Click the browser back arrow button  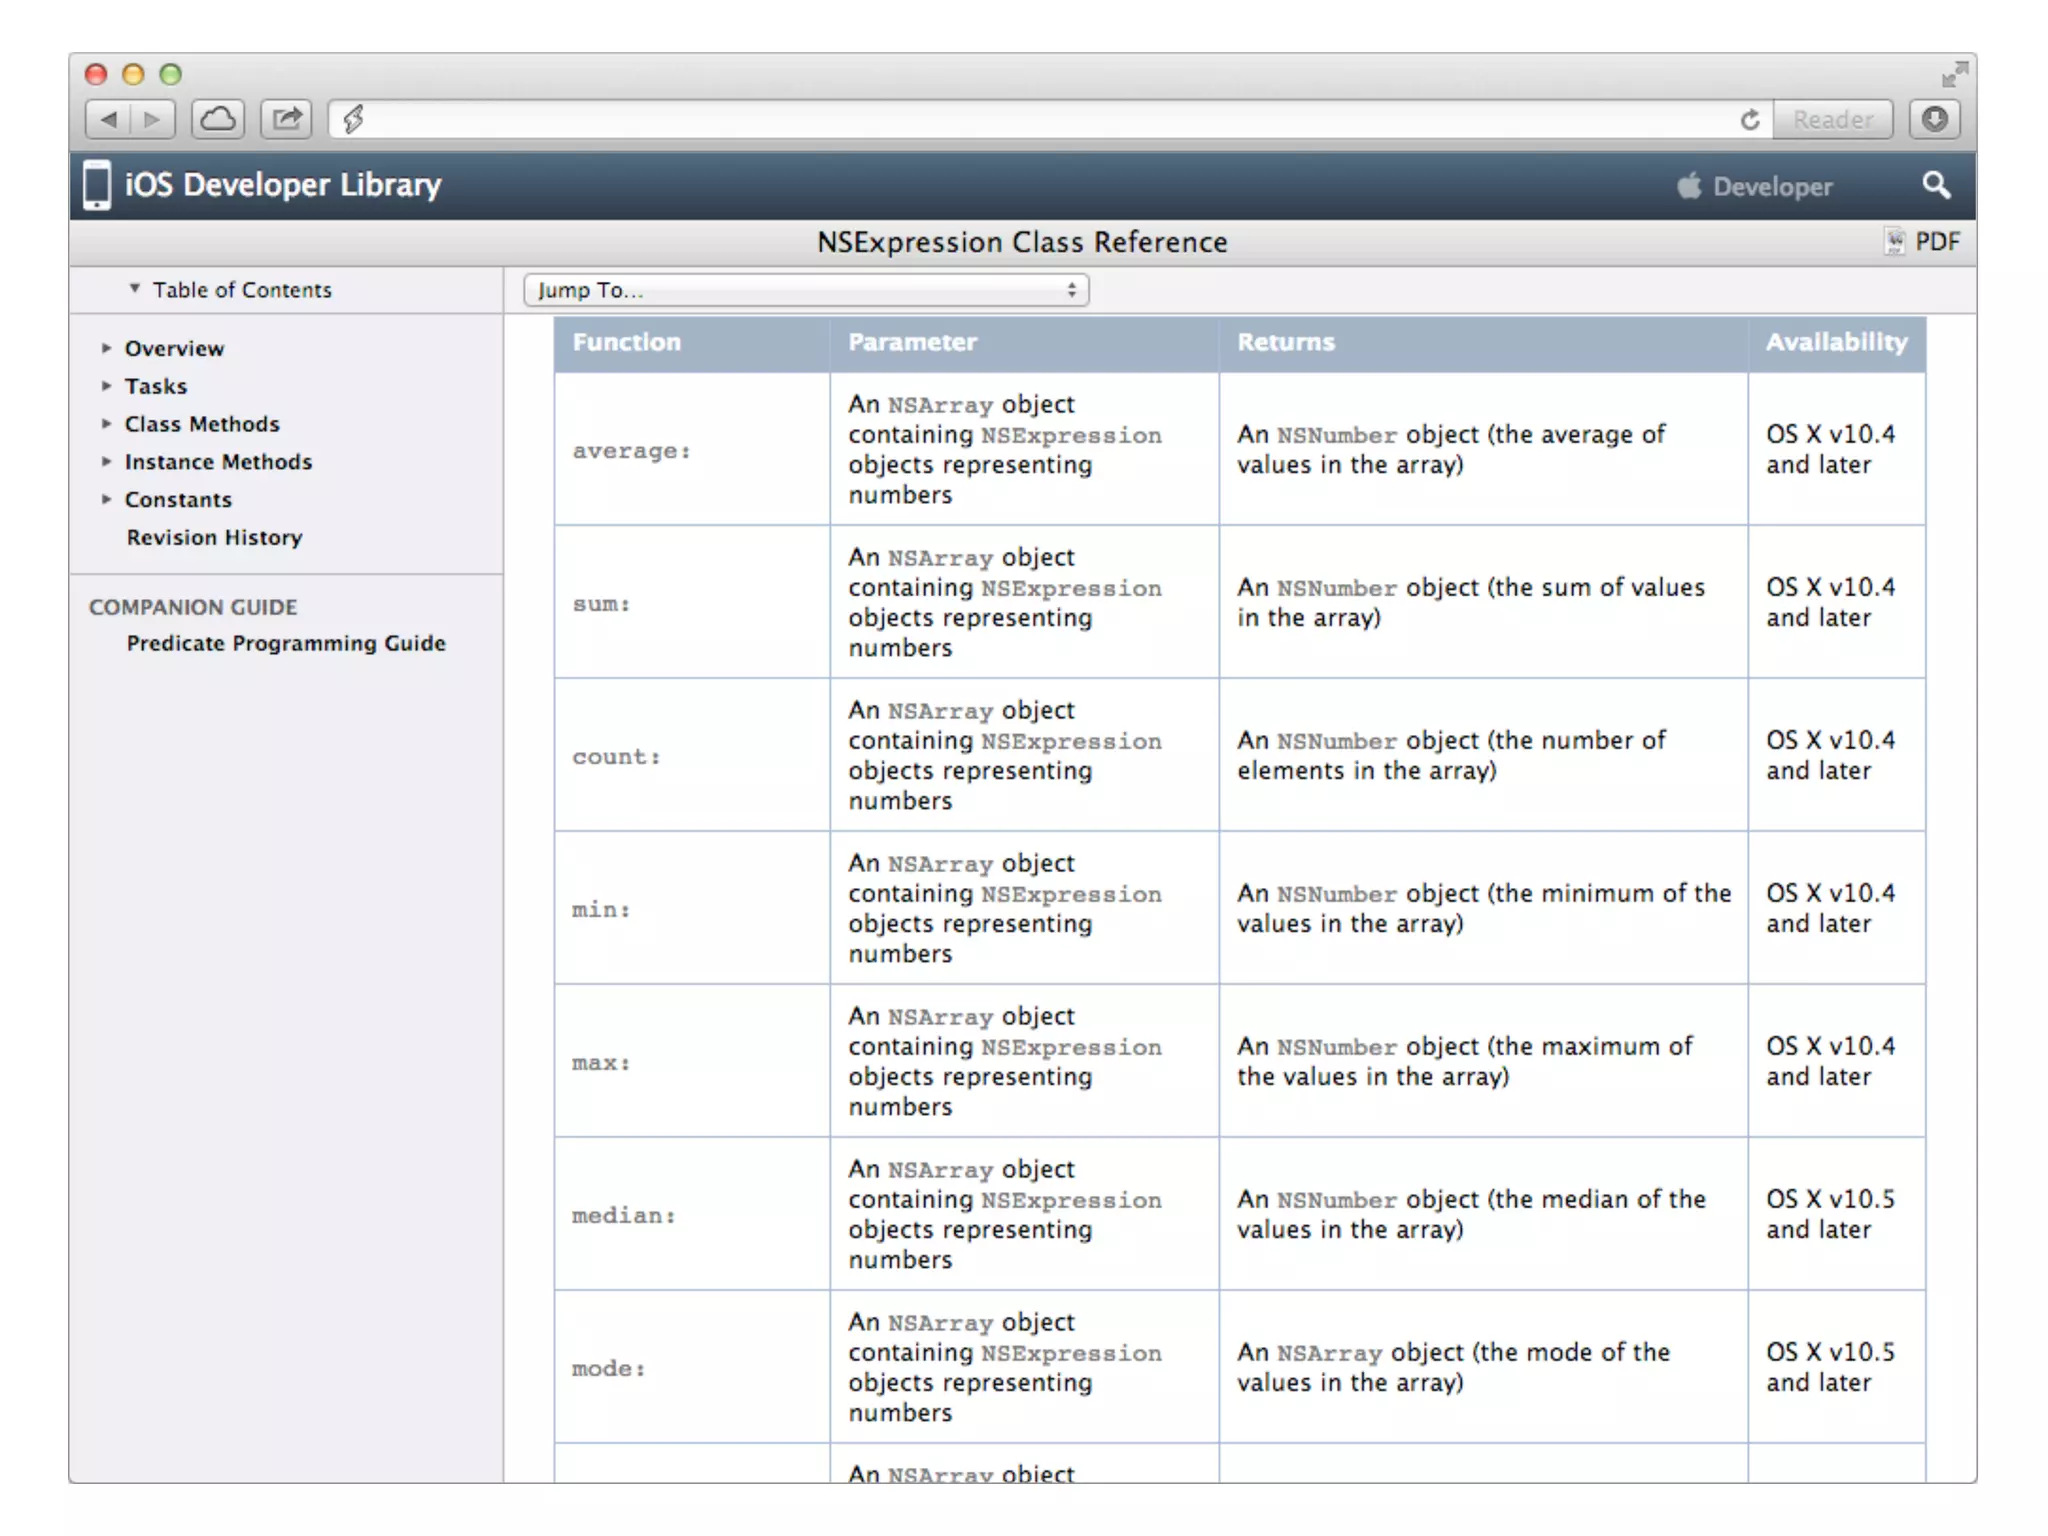click(108, 120)
